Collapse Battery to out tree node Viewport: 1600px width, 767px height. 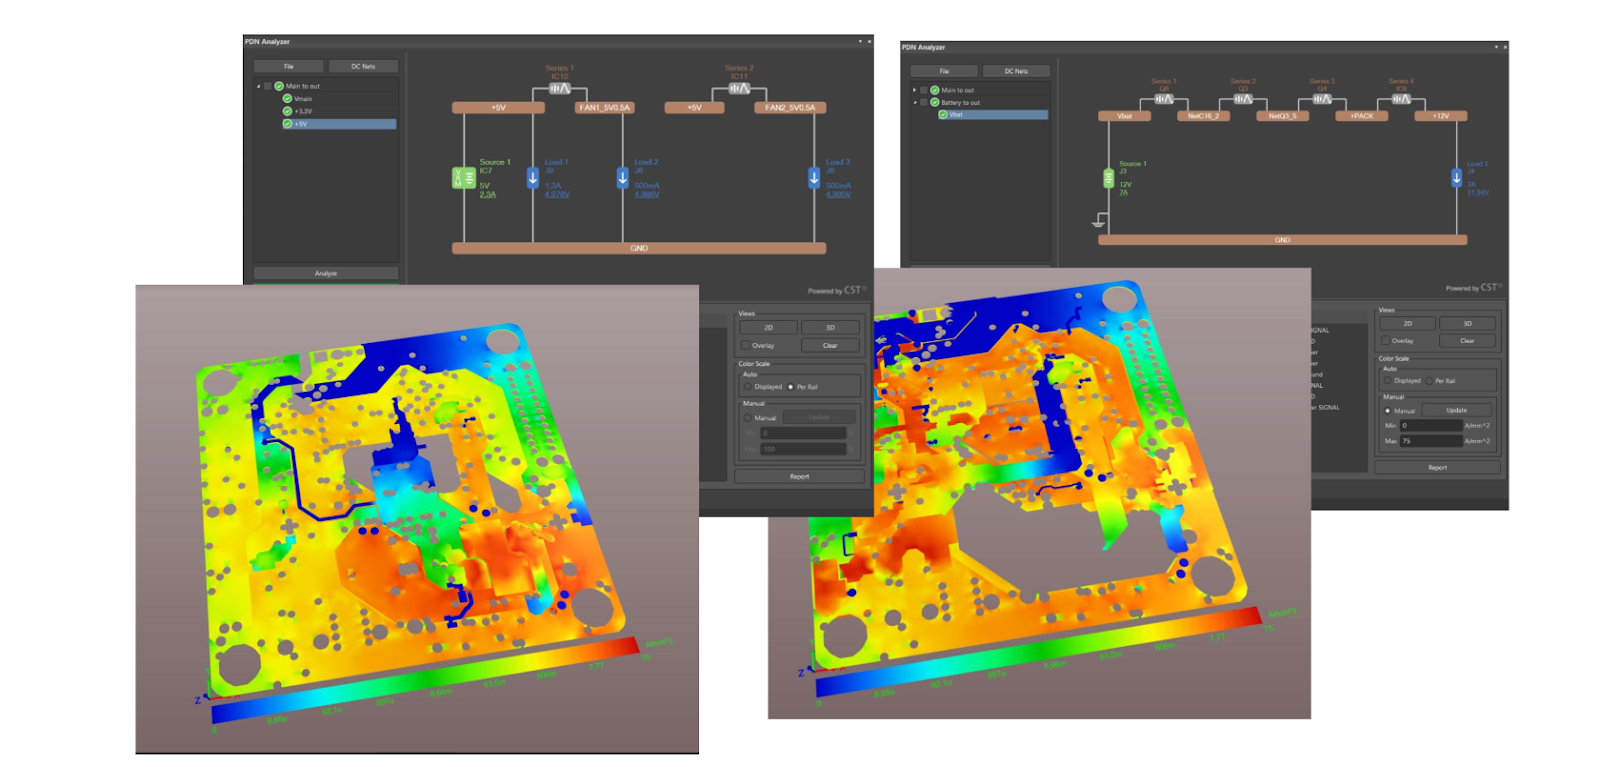pyautogui.click(x=914, y=102)
